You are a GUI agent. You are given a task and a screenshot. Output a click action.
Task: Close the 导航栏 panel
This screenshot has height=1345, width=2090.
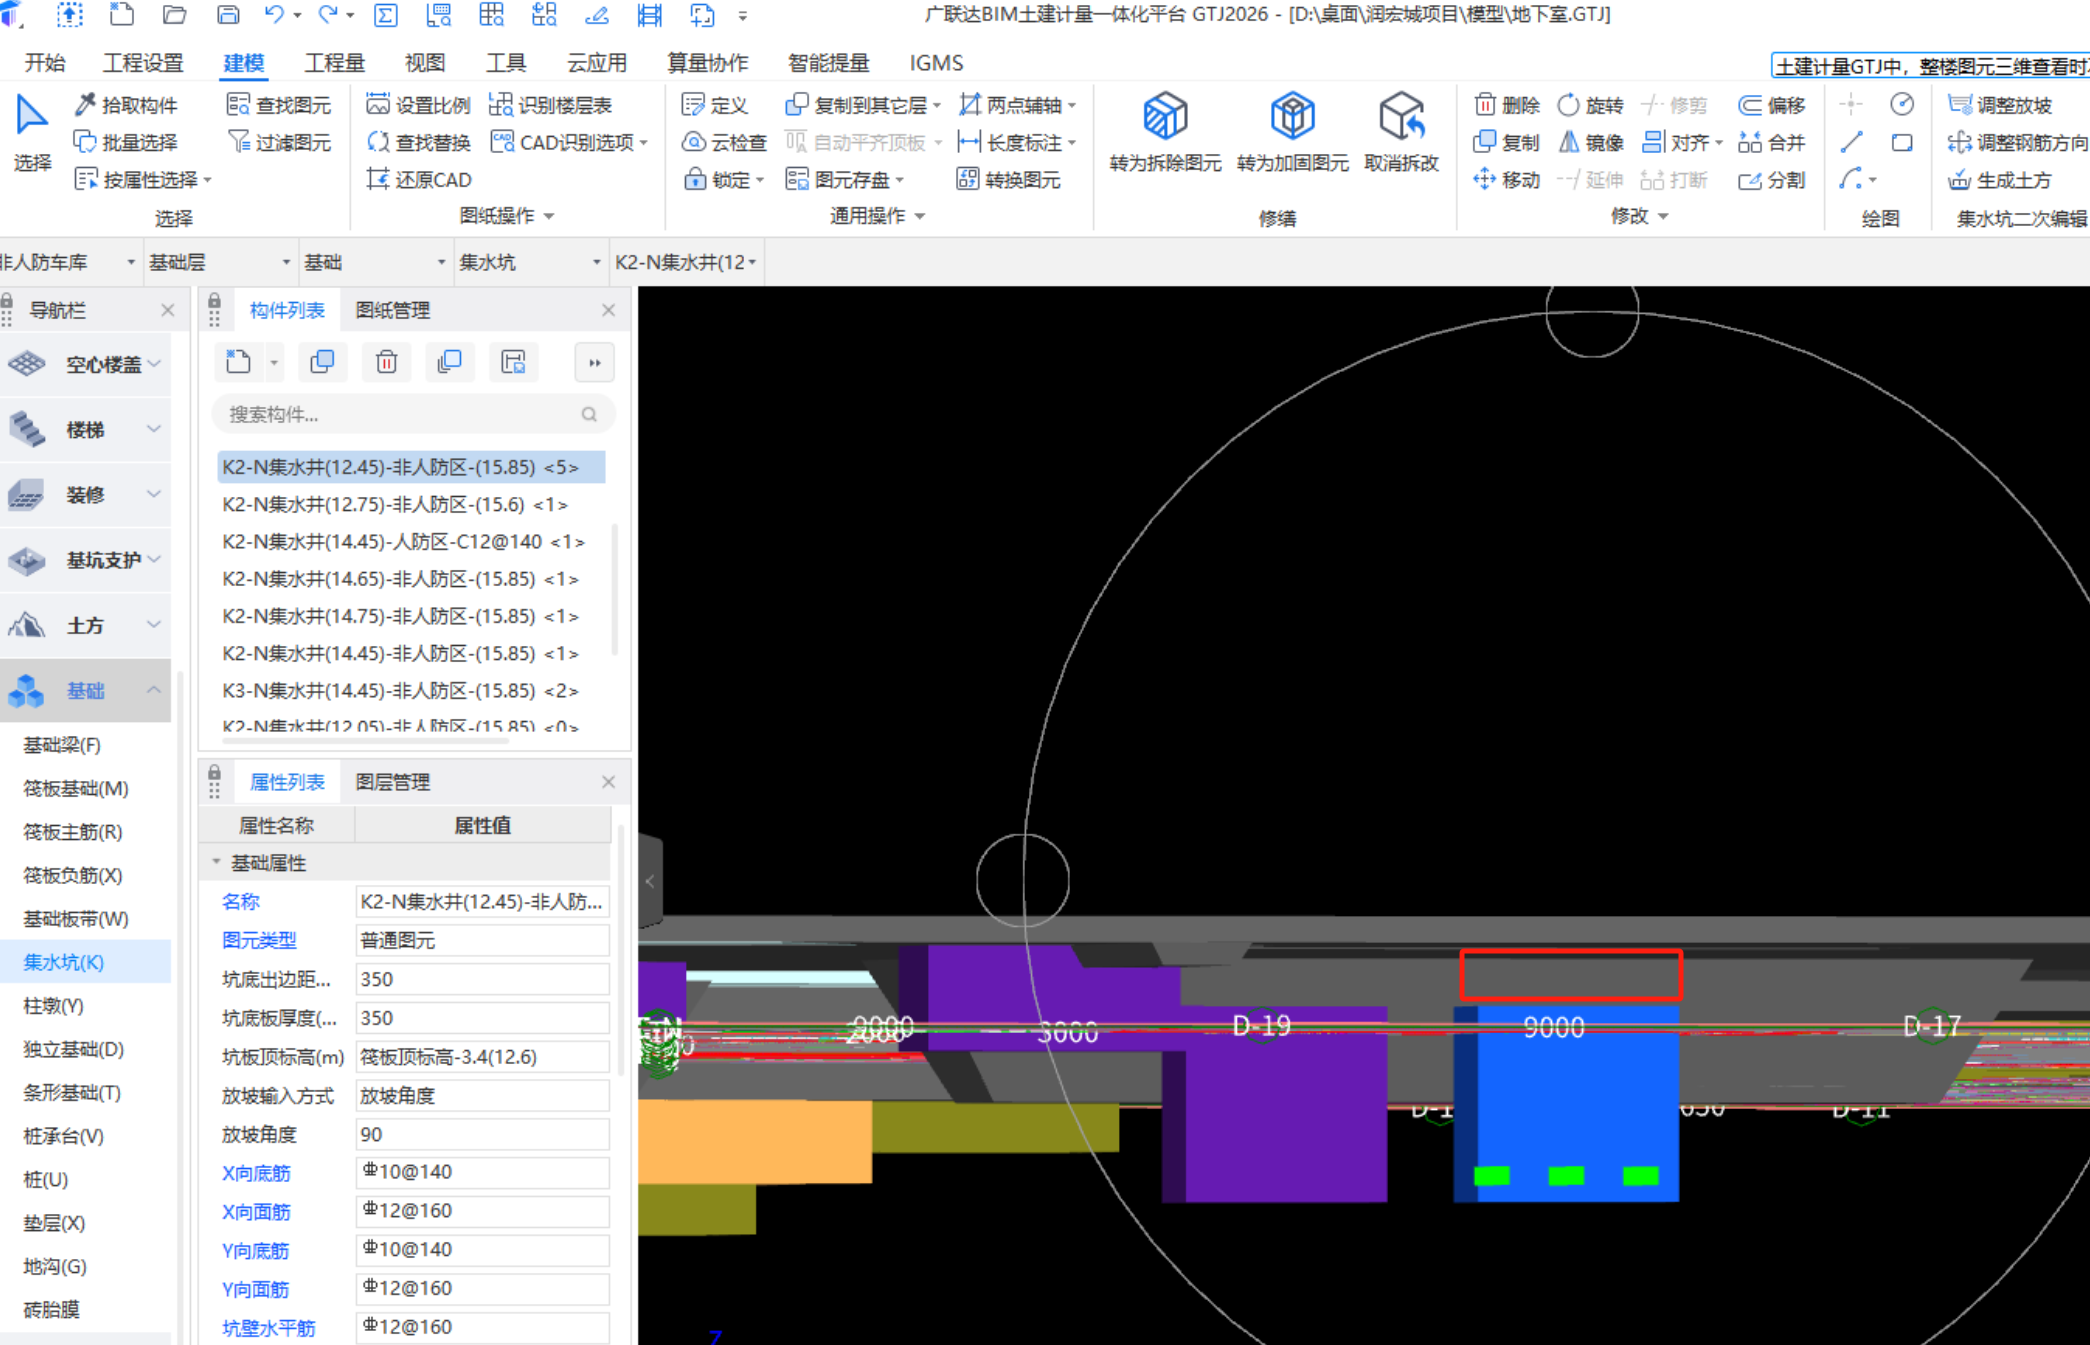coord(168,310)
